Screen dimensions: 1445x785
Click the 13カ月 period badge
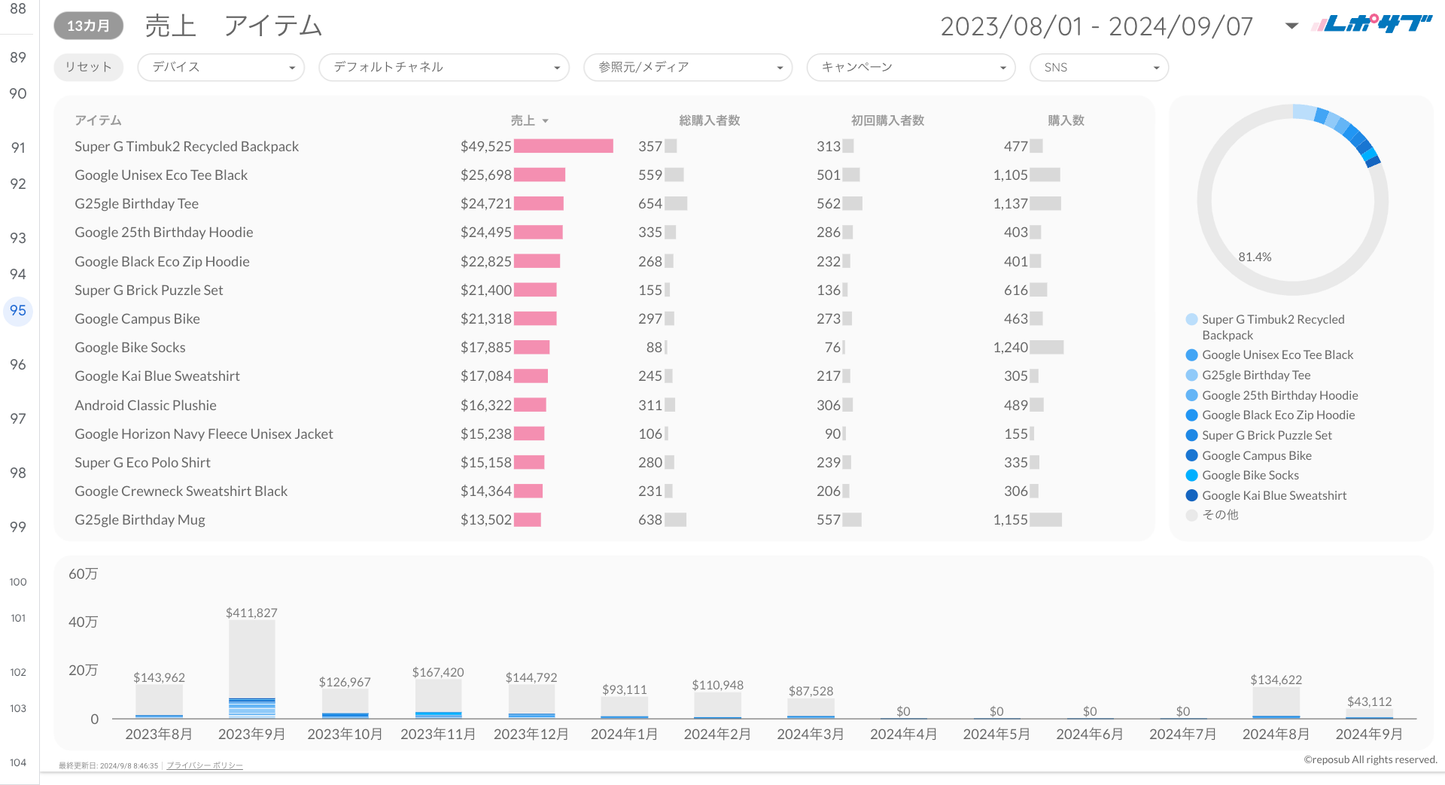[88, 26]
